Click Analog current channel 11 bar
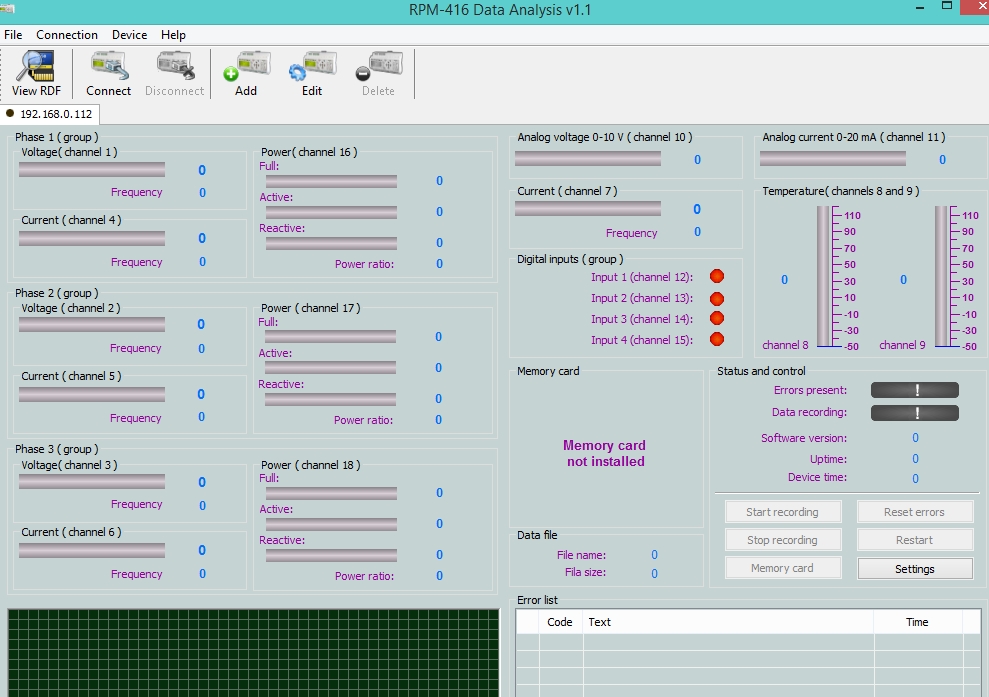 pos(833,158)
